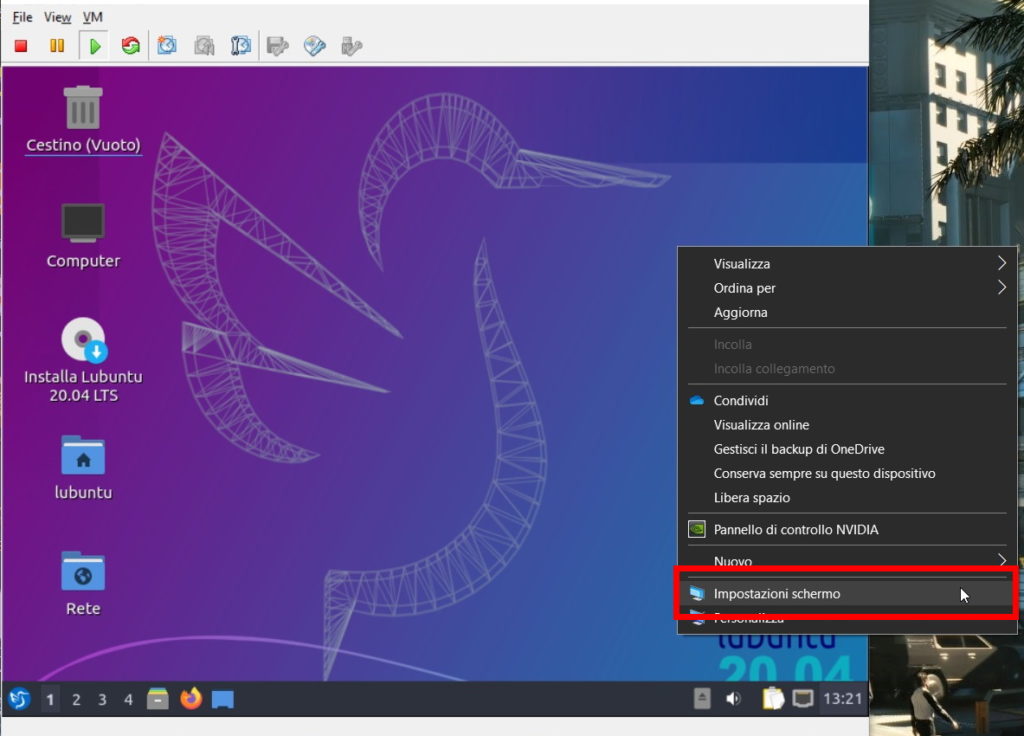Open Impostazioni schermo
This screenshot has height=736, width=1024.
(847, 594)
